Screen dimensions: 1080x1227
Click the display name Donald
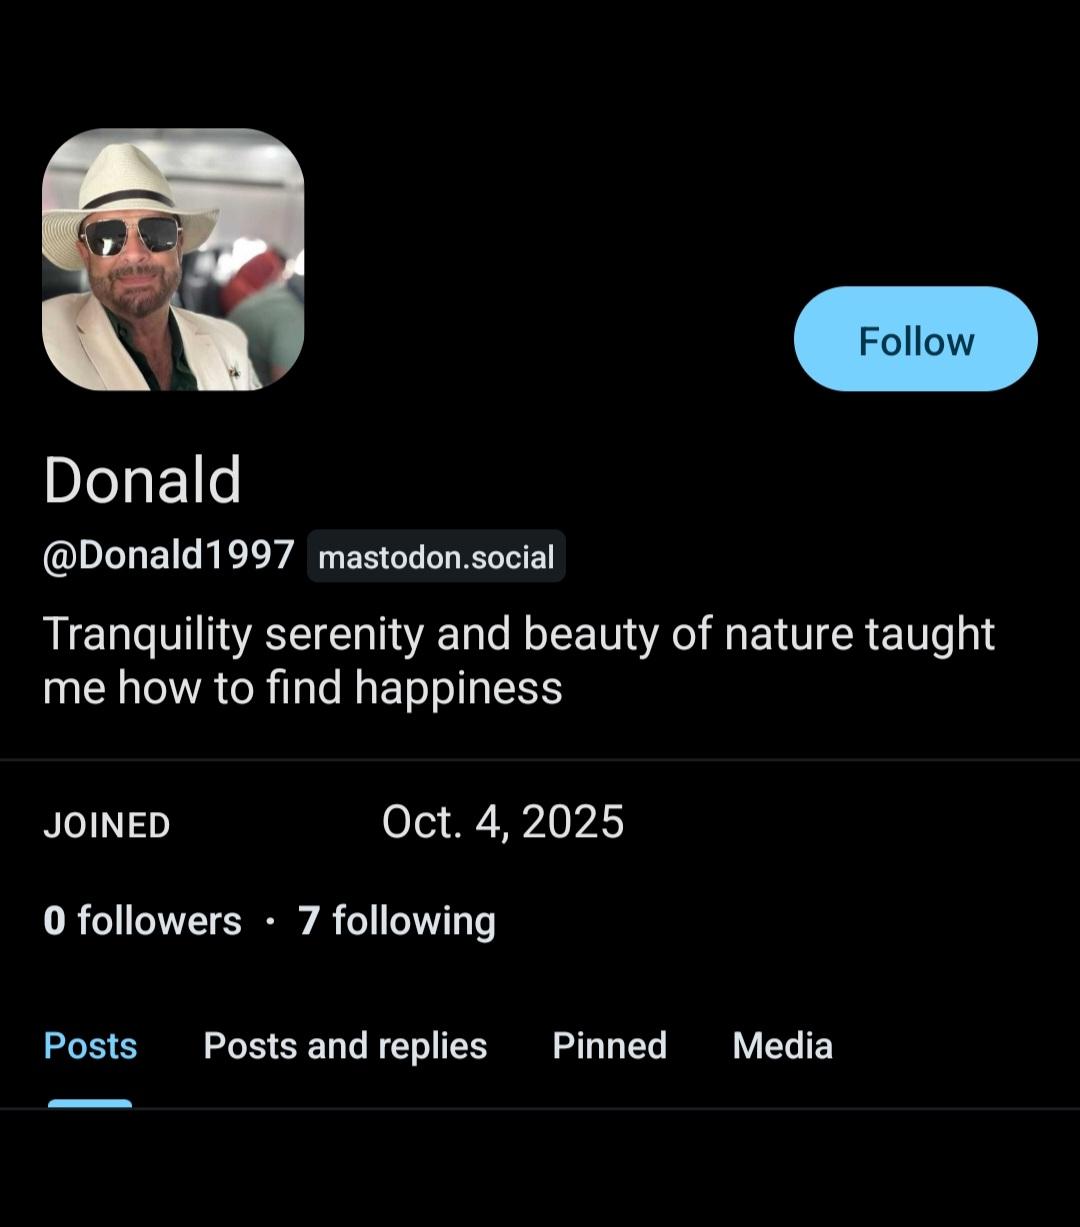pyautogui.click(x=142, y=480)
